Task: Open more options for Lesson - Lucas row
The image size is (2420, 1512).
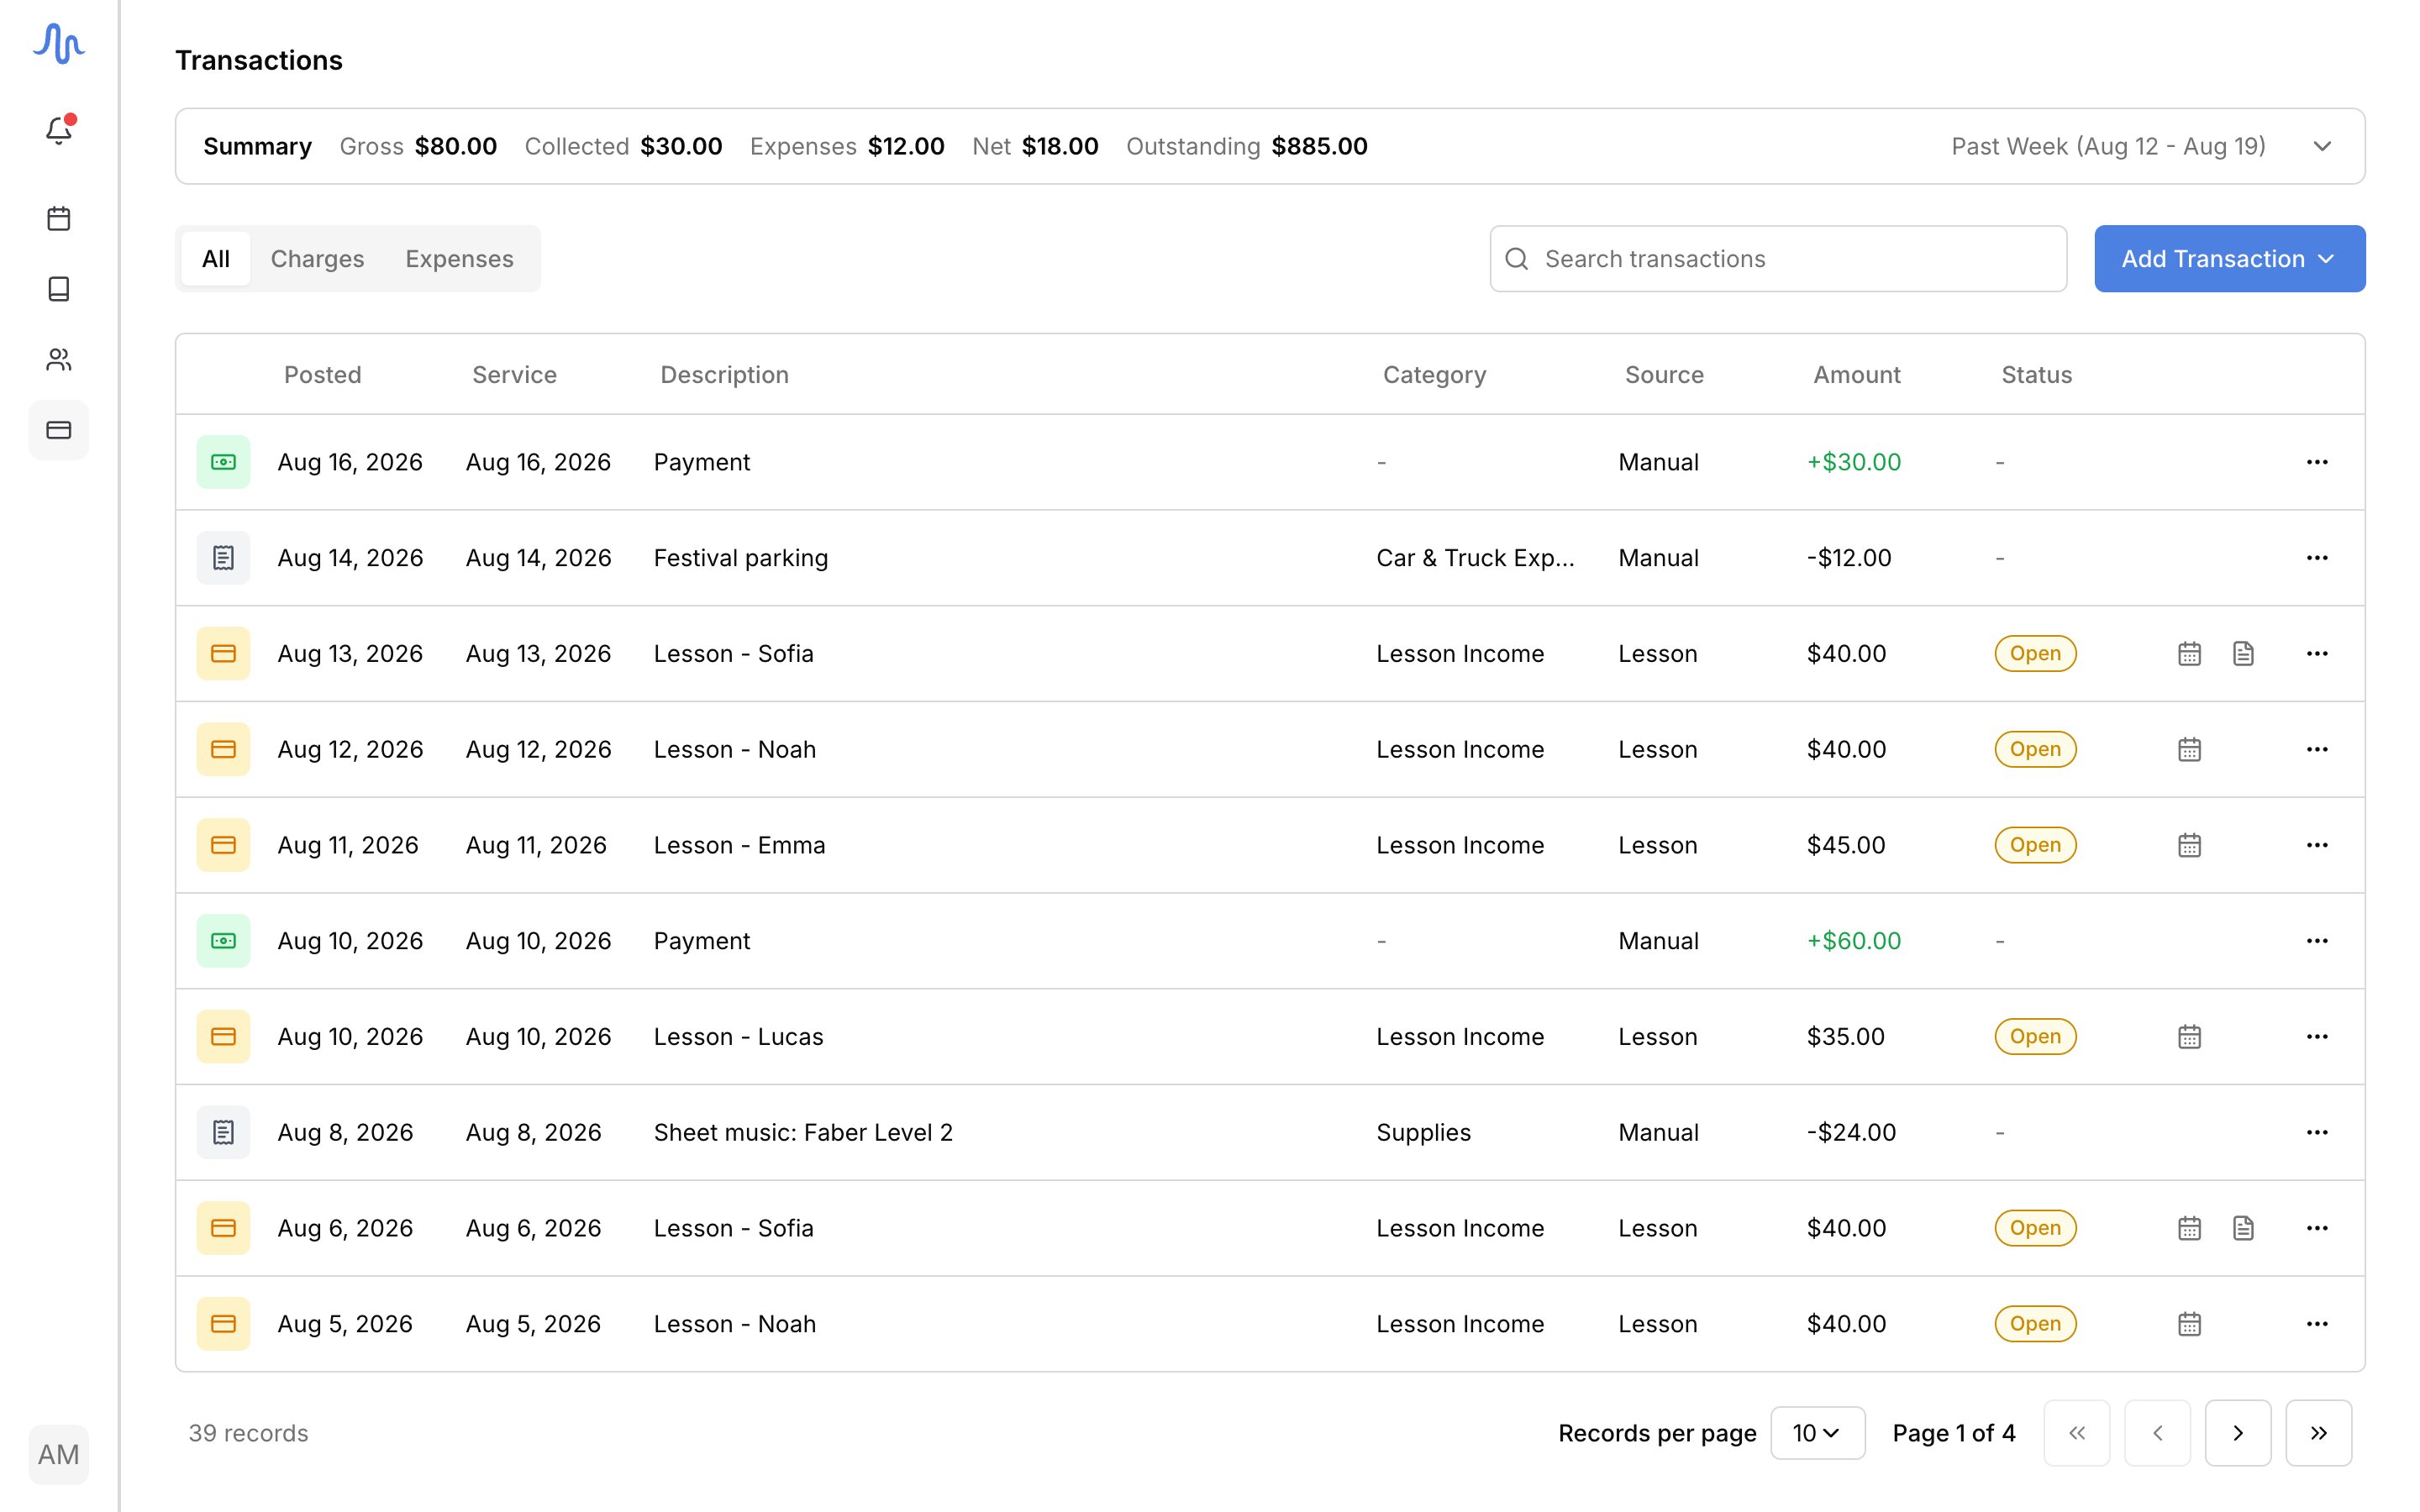Action: click(2317, 1036)
